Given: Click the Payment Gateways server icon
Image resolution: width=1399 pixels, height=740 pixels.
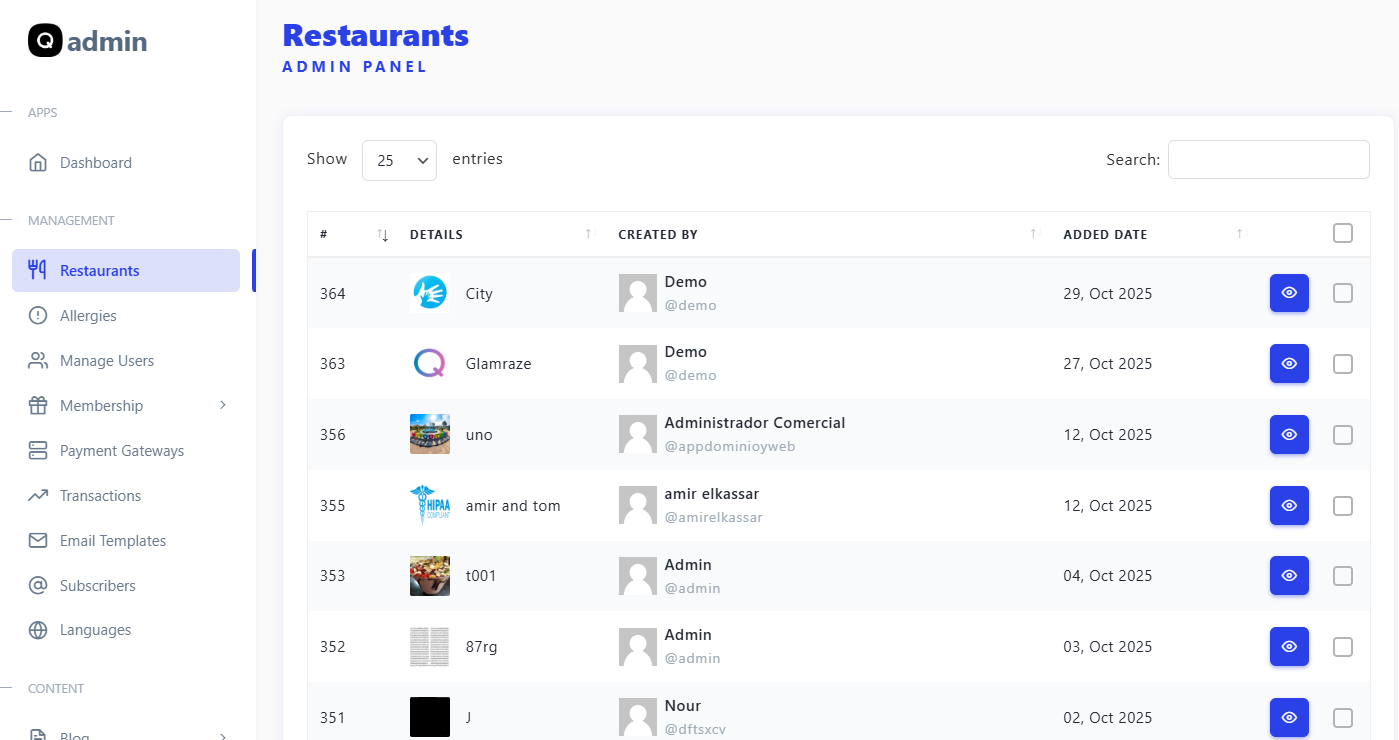Looking at the screenshot, I should [38, 451].
